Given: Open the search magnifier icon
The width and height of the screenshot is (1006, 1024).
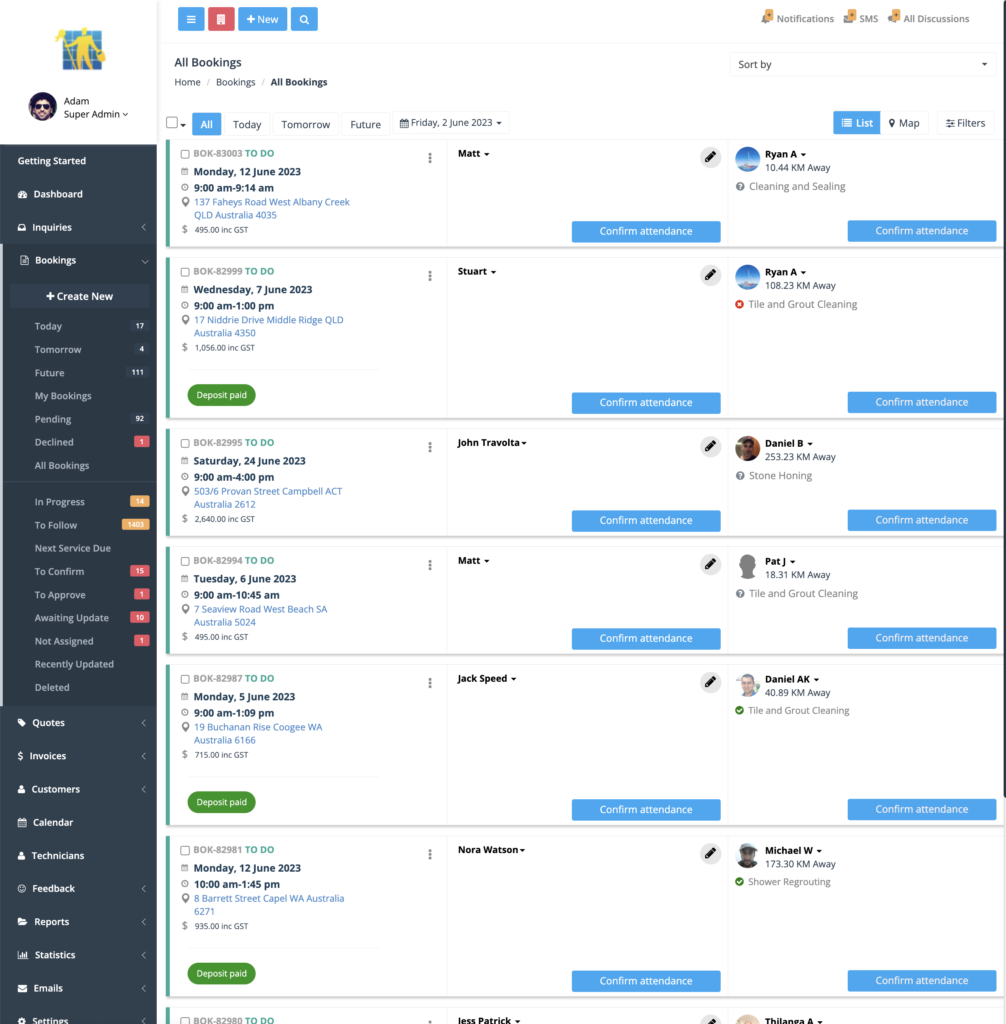Looking at the screenshot, I should click(304, 19).
